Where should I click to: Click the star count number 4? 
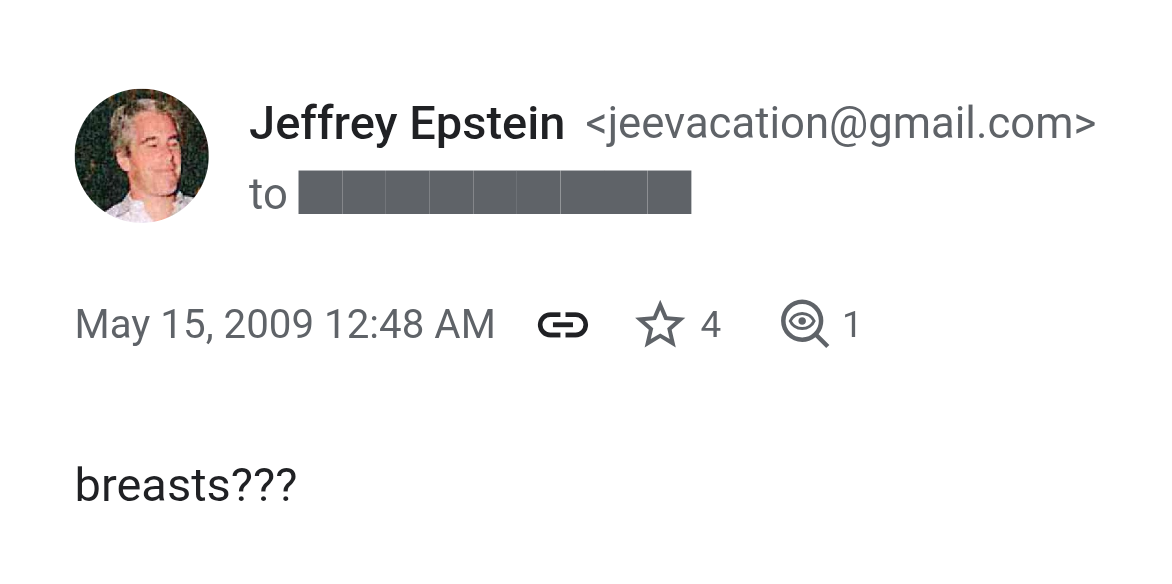(710, 325)
